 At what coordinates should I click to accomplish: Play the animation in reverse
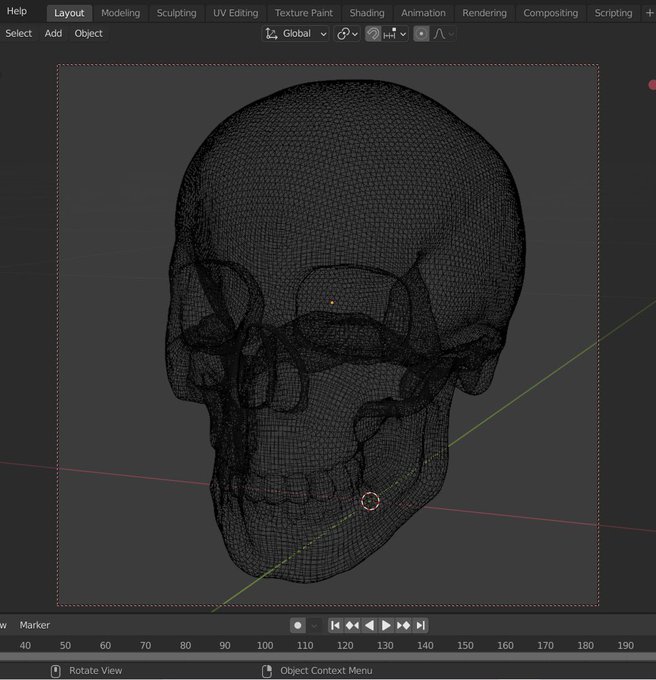tap(369, 625)
